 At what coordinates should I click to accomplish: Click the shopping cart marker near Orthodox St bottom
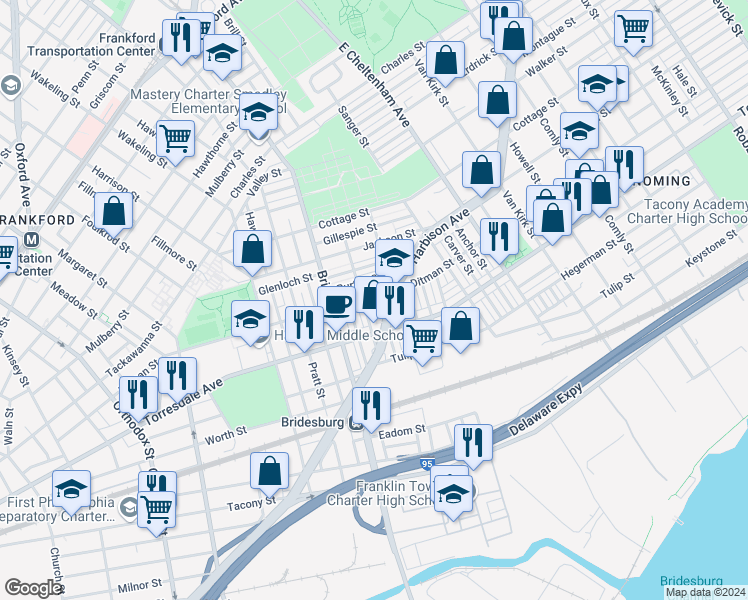point(156,513)
